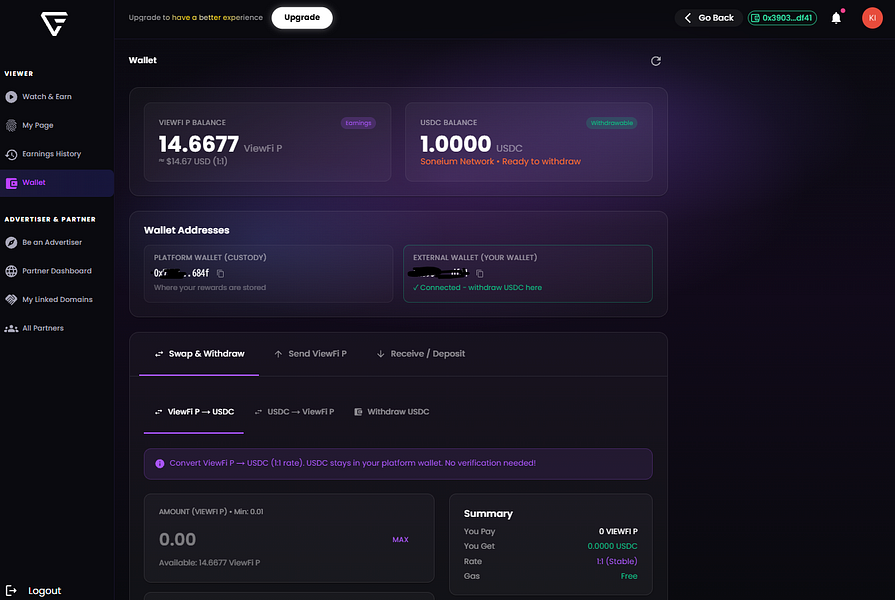The image size is (895, 600).
Task: Click the Summary heading
Action: 488,514
